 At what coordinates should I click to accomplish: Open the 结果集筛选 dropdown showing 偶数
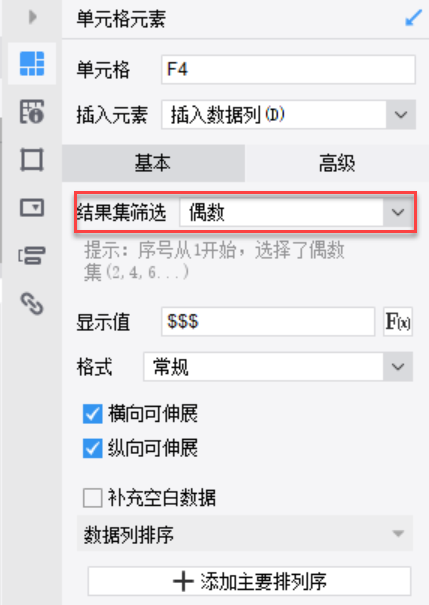click(x=296, y=212)
